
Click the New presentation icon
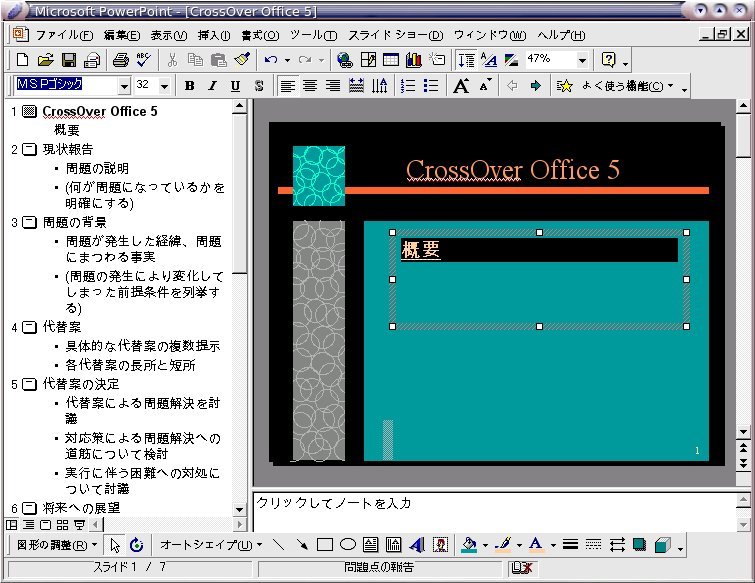[x=22, y=60]
